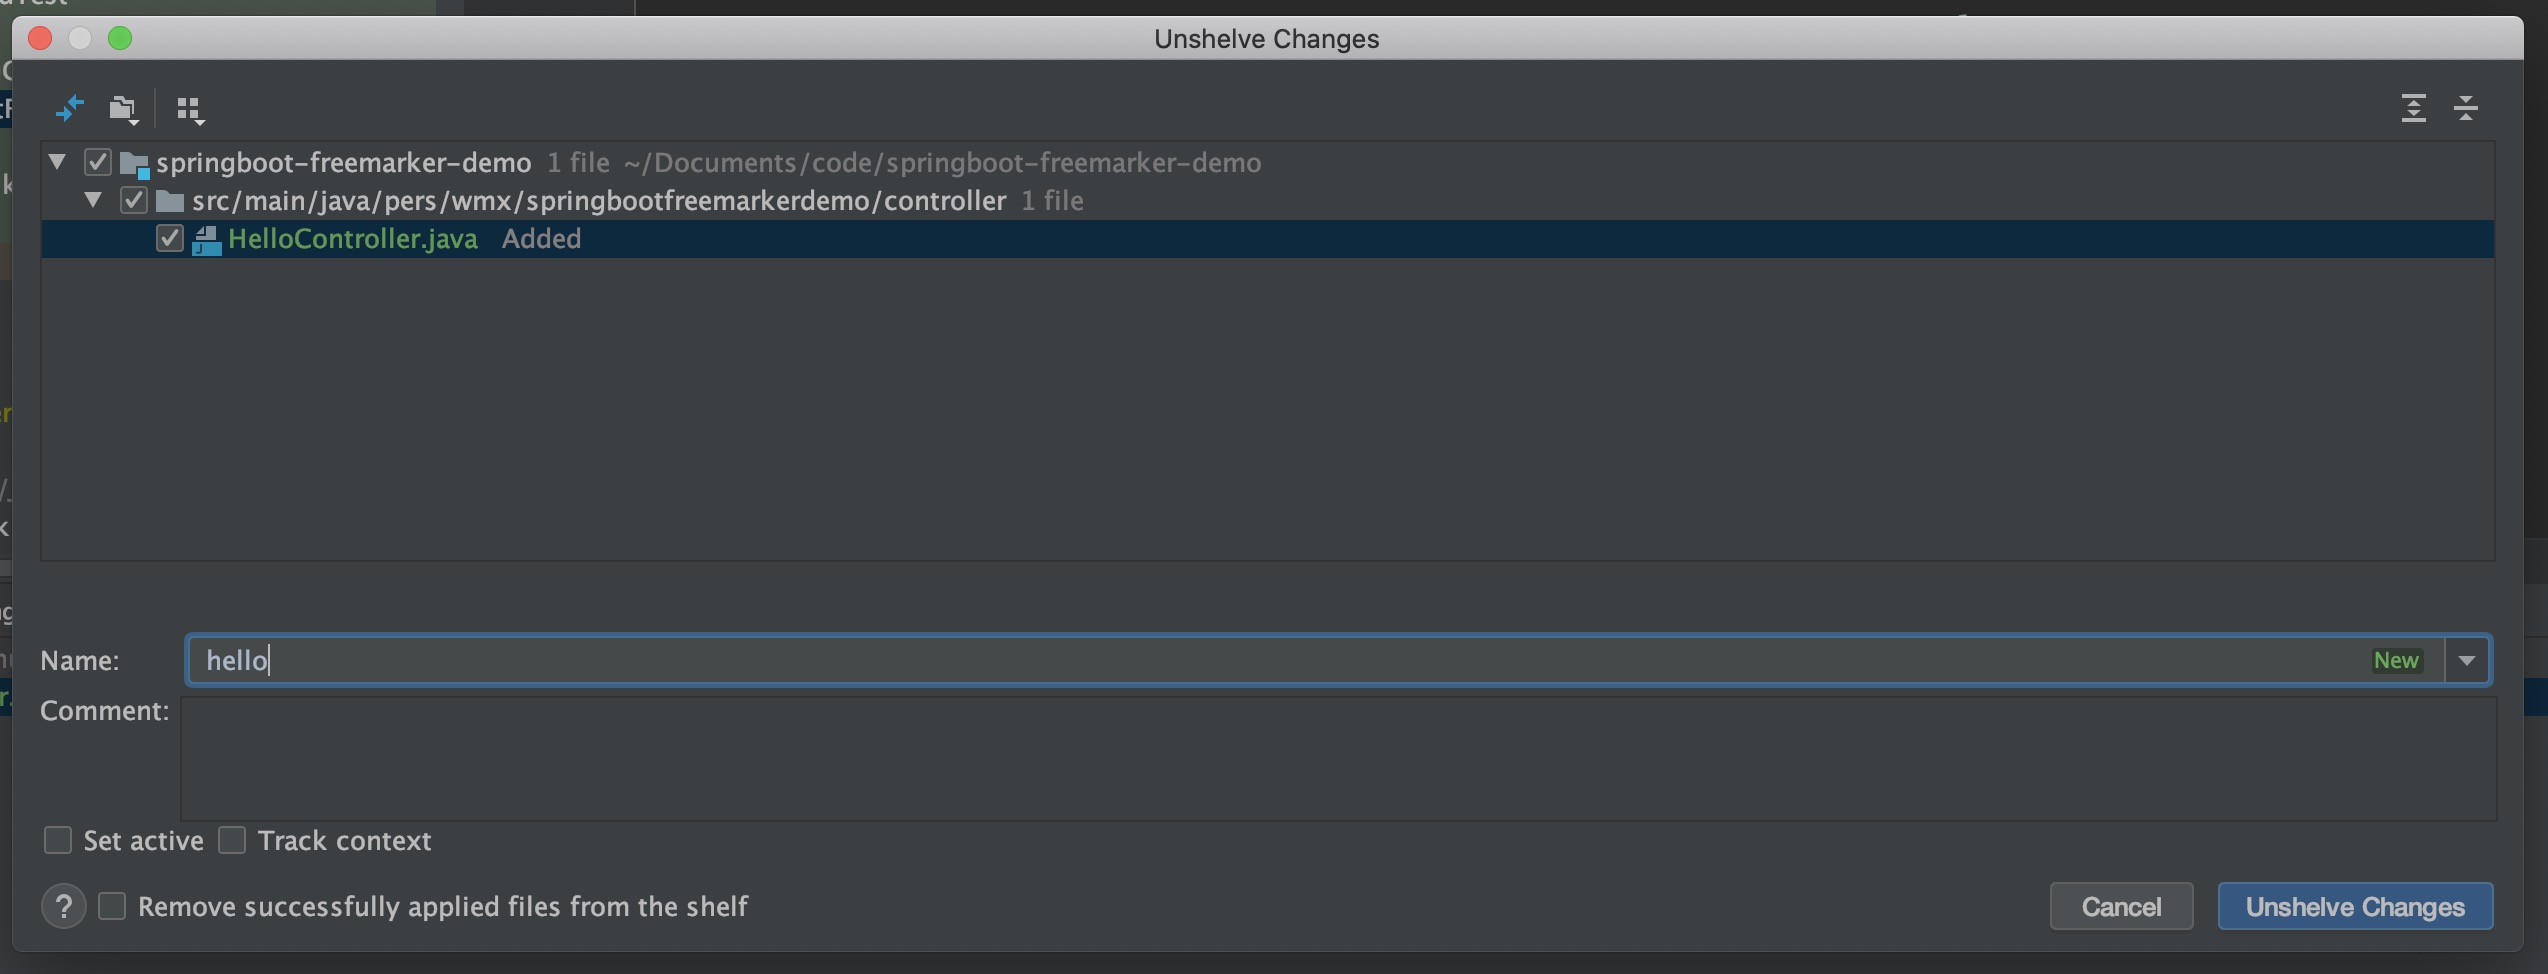The width and height of the screenshot is (2548, 974).
Task: Open the changelist Name dropdown arrow
Action: pyautogui.click(x=2467, y=661)
